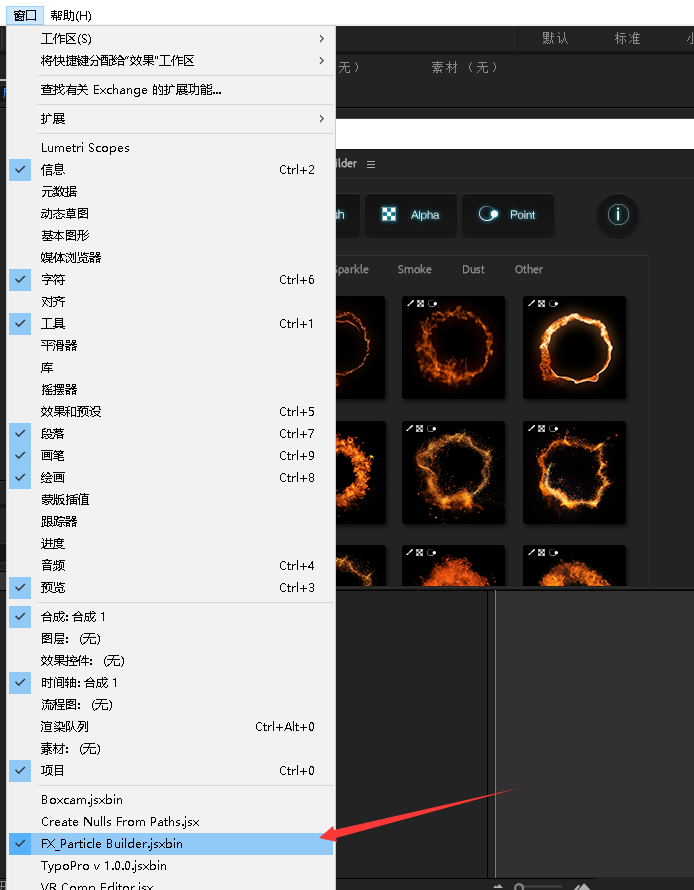The height and width of the screenshot is (890, 694).
Task: Expand the 扩展 submenu
Action: coord(171,119)
